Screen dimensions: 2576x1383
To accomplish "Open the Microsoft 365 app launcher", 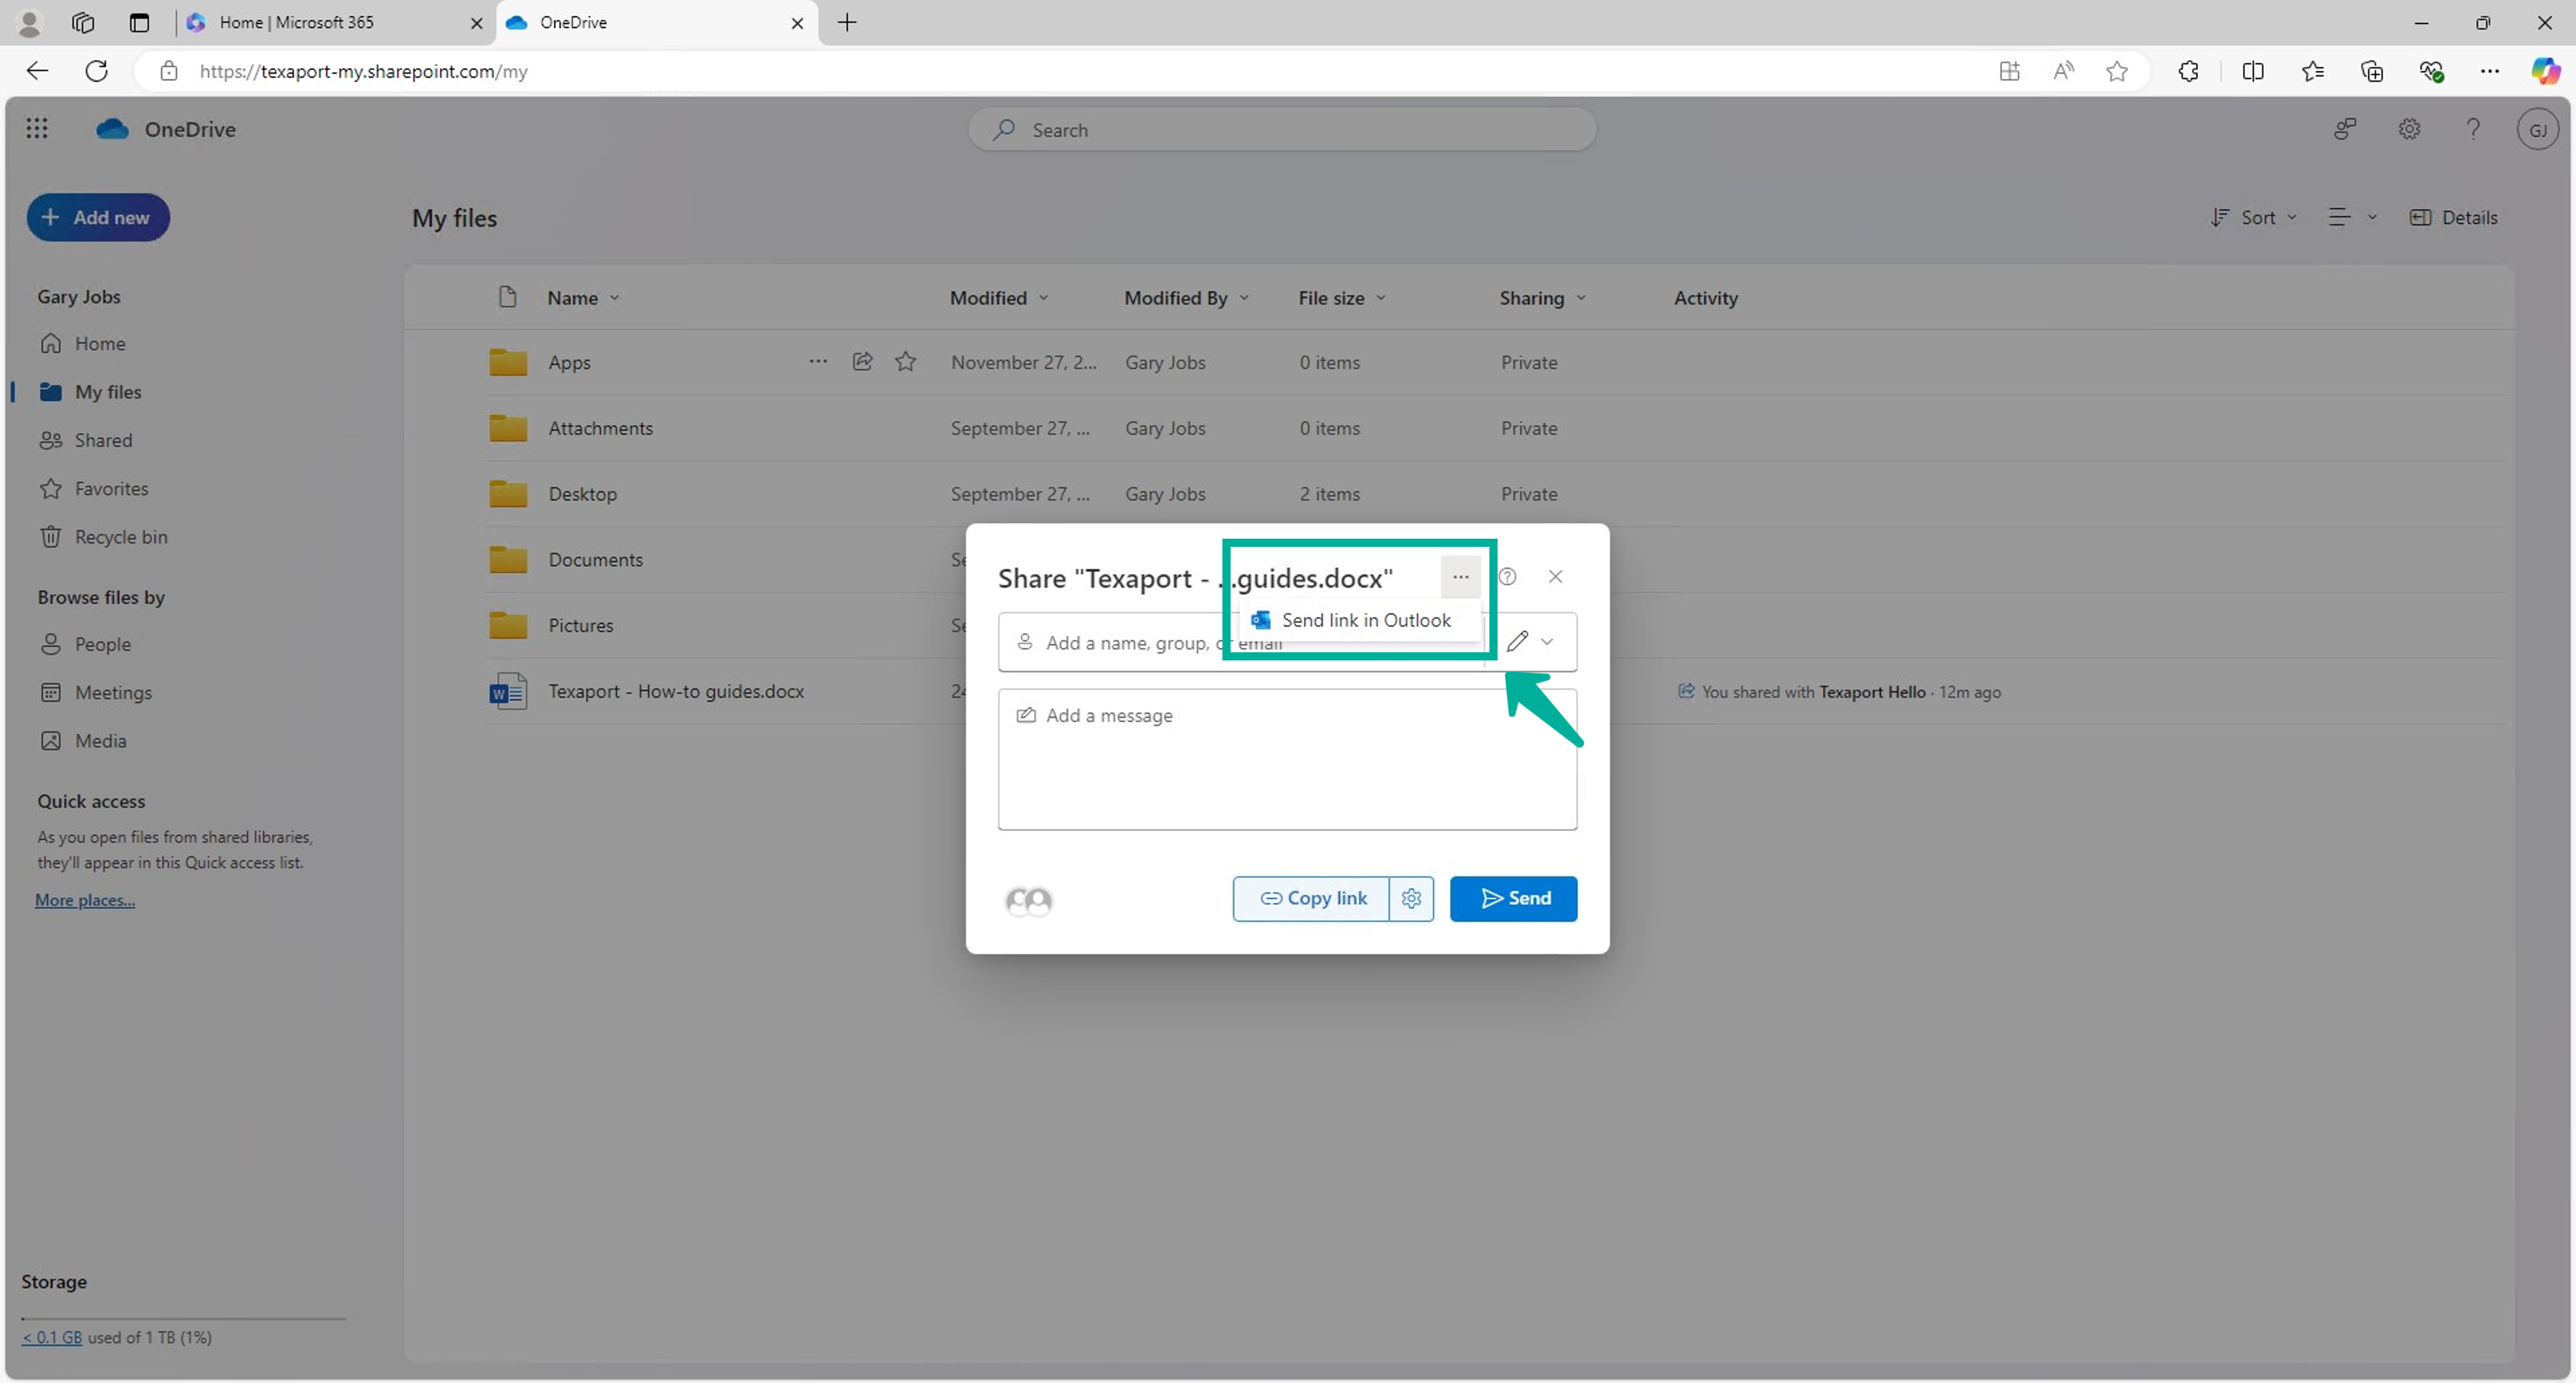I will (37, 128).
